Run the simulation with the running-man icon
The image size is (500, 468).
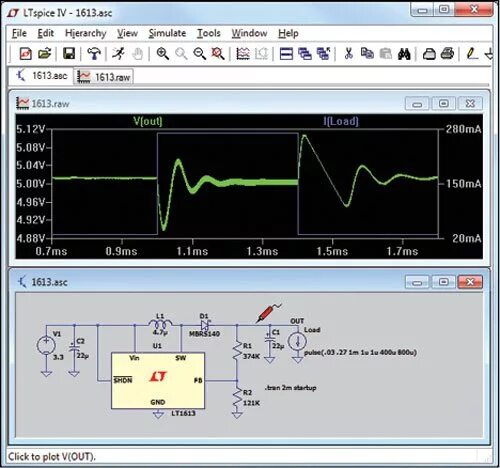click(x=118, y=54)
